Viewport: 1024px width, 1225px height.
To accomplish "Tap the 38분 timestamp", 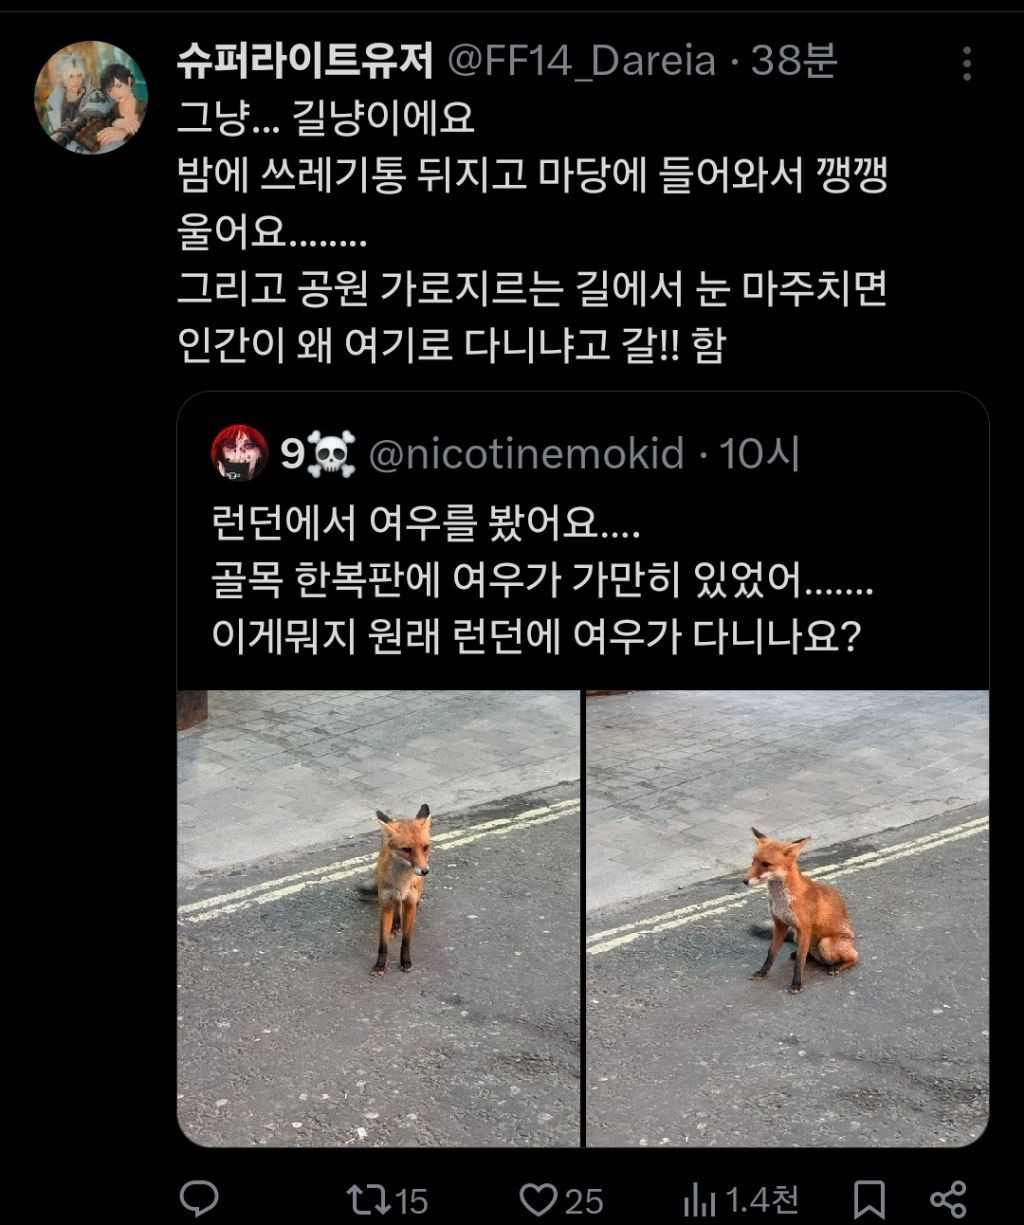I will click(793, 62).
